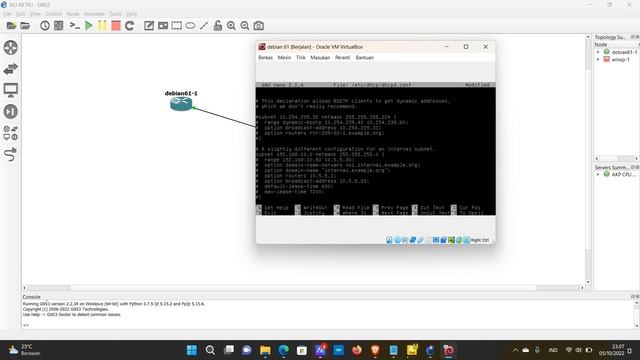
Task: Click the Topology Summary horizontal scrollbar
Action: (616, 158)
